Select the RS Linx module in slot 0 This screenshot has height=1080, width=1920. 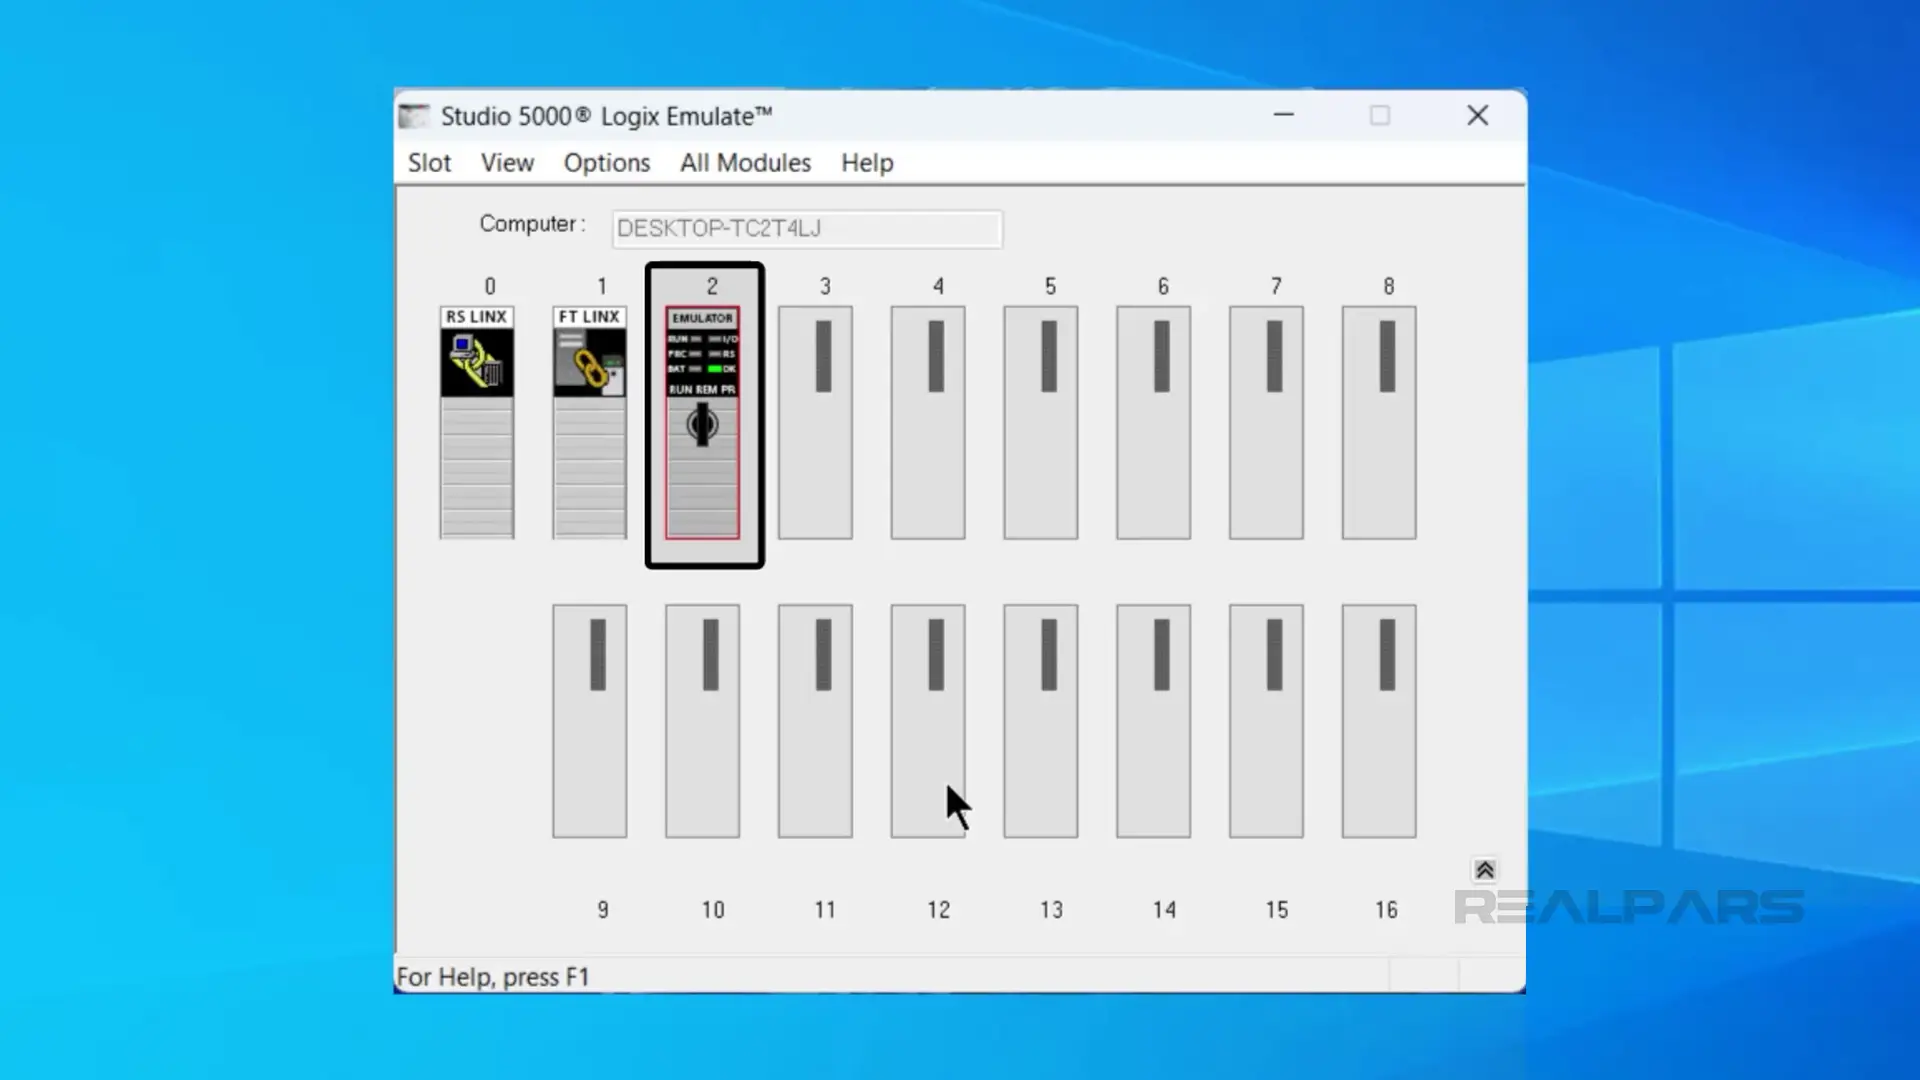coord(477,420)
